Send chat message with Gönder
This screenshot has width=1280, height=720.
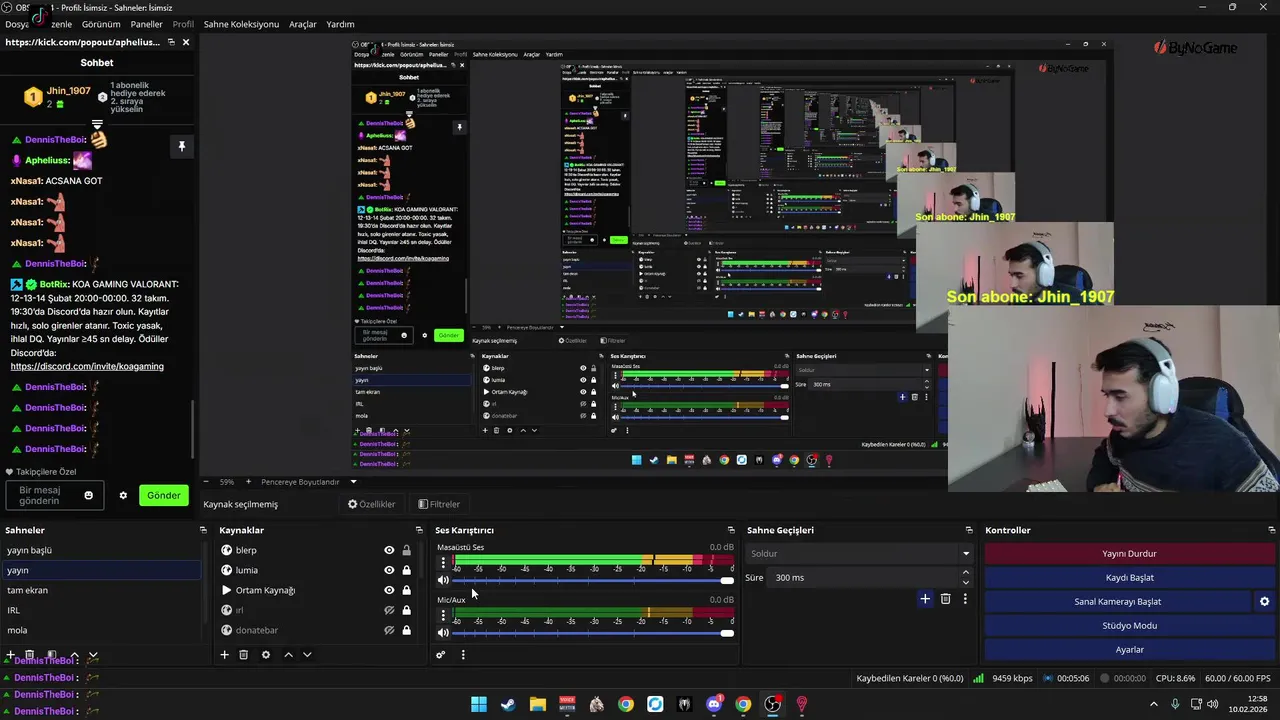pyautogui.click(x=164, y=495)
